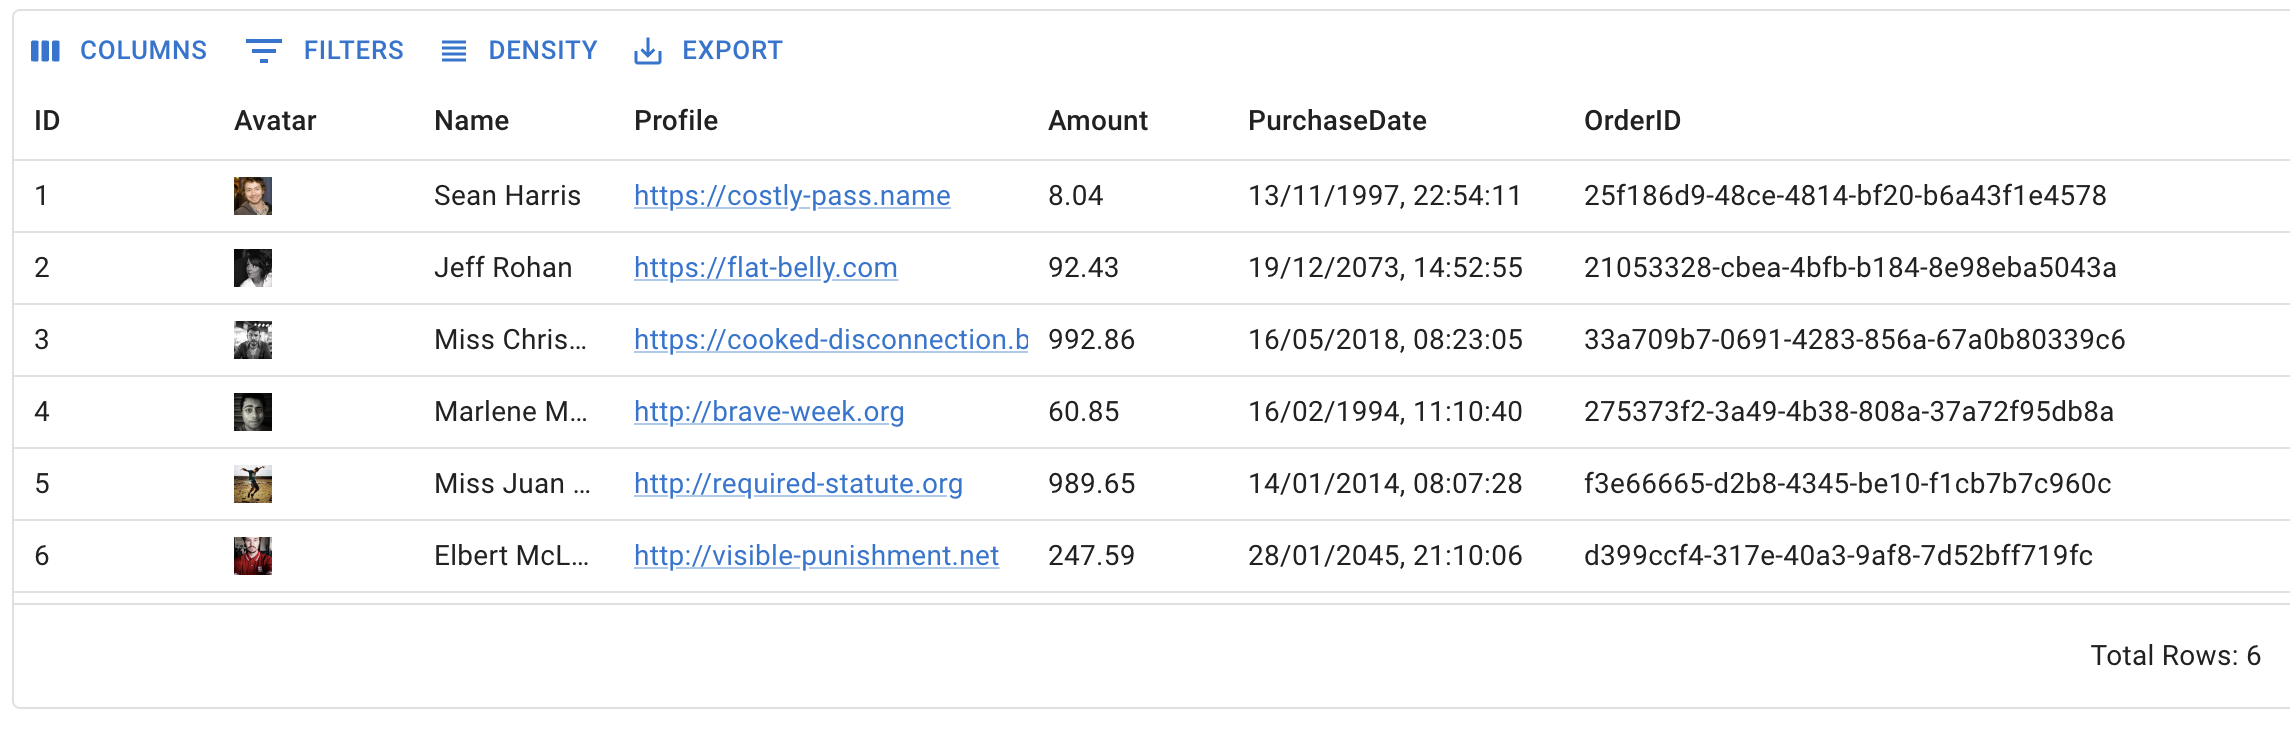The height and width of the screenshot is (740, 2290).
Task: Open the costly-pass.name profile link
Action: click(x=792, y=196)
